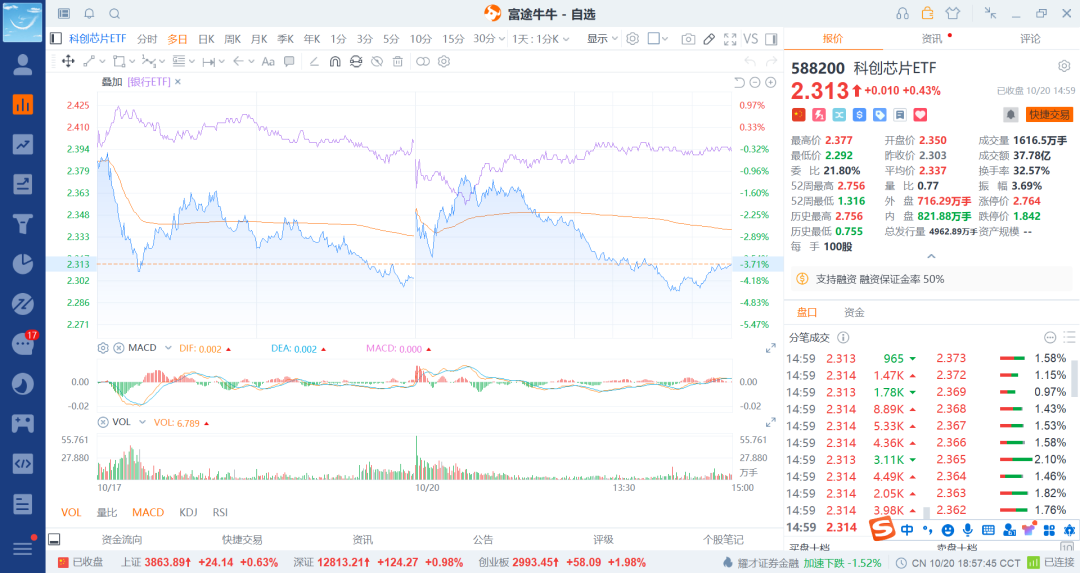Image resolution: width=1080 pixels, height=573 pixels.
Task: Toggle the left panel sidebar layout icon
Action: (x=56, y=39)
